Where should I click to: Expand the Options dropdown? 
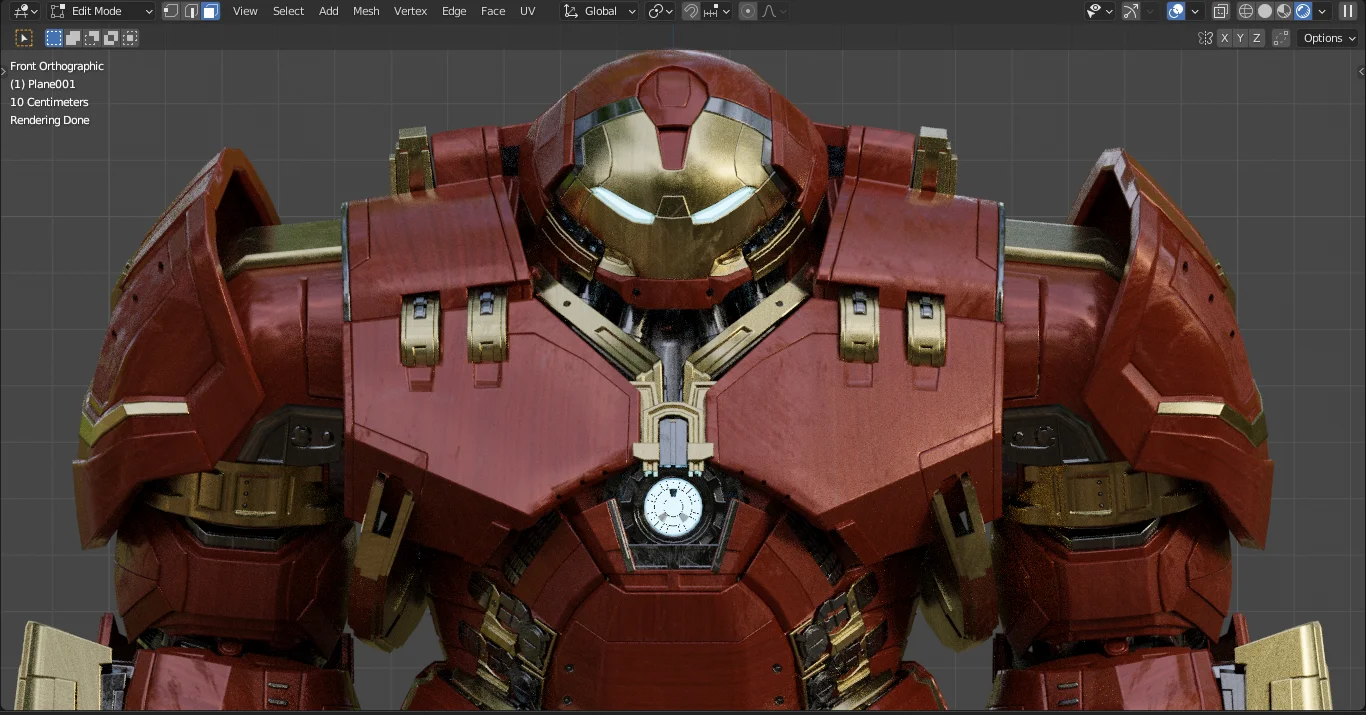click(x=1328, y=38)
